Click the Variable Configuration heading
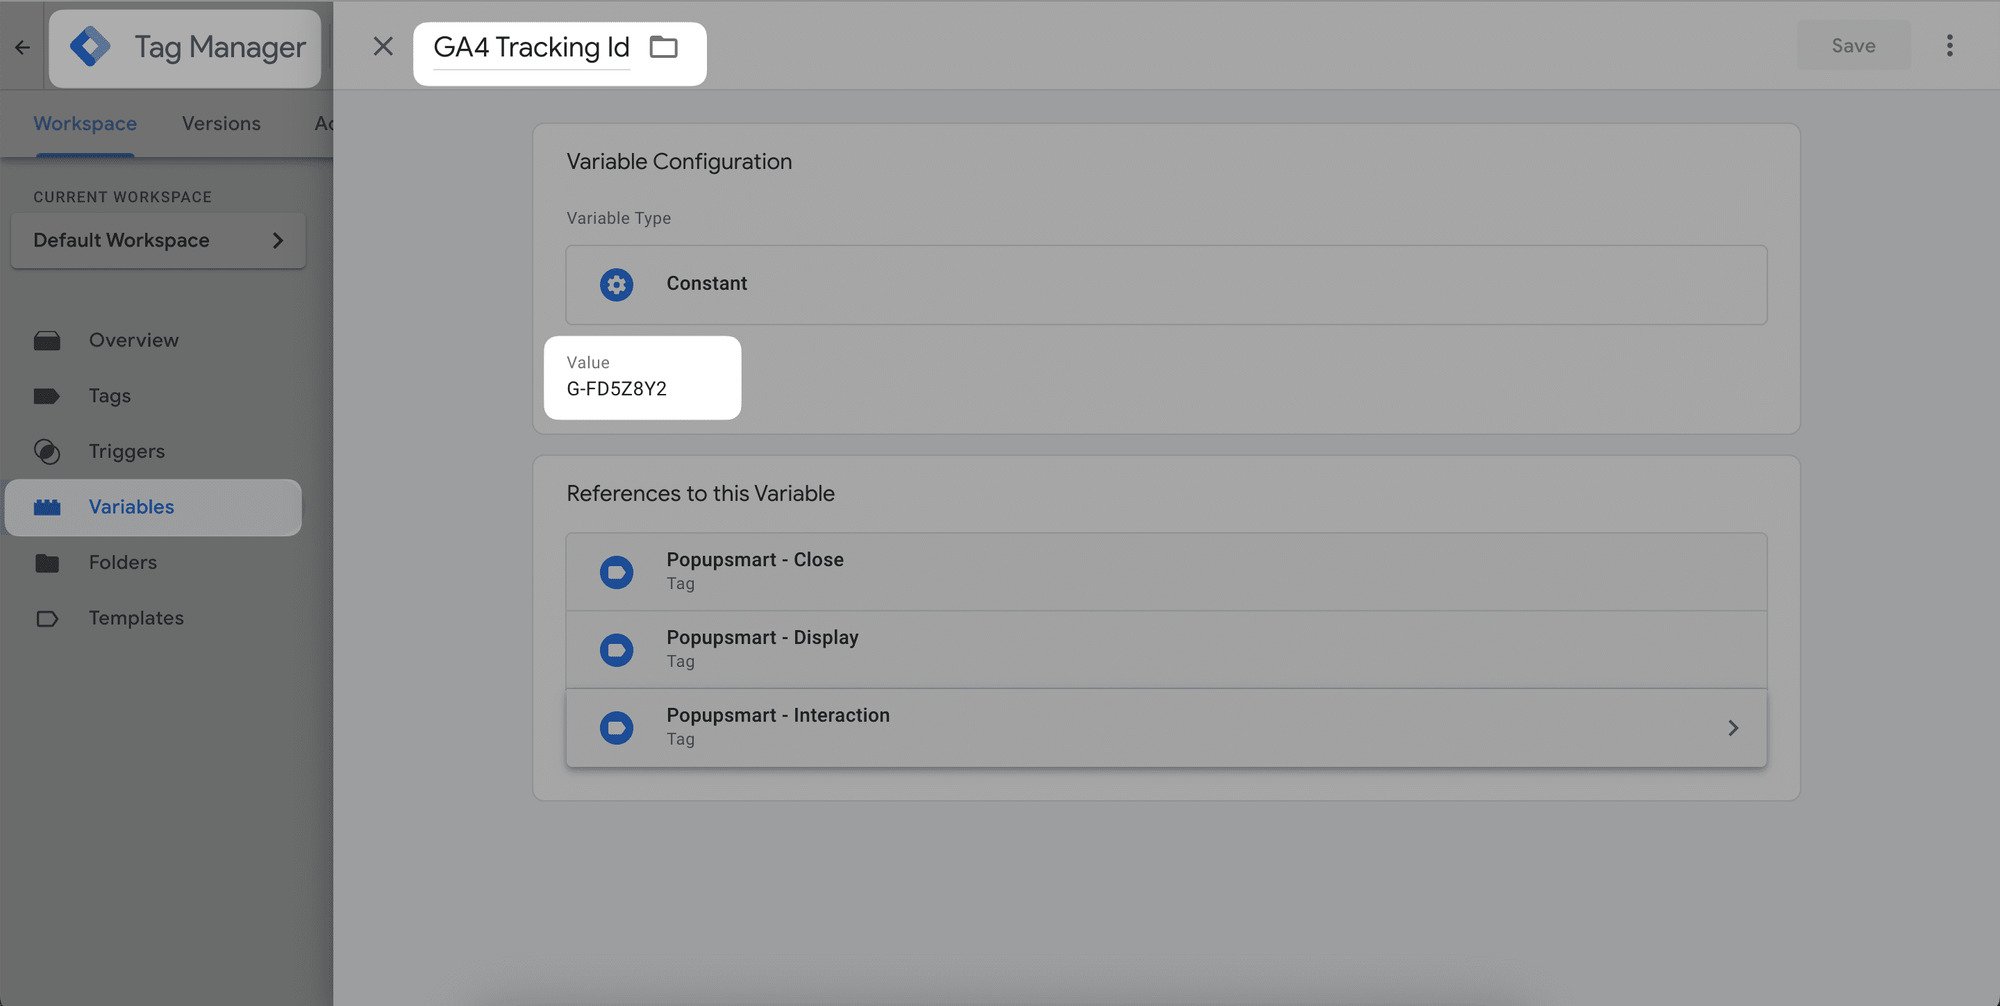Screen dimensions: 2000x1006 coord(679,162)
